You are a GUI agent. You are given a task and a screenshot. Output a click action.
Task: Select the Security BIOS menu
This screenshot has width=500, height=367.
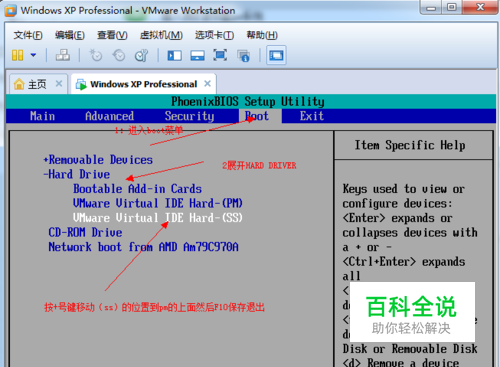click(189, 116)
